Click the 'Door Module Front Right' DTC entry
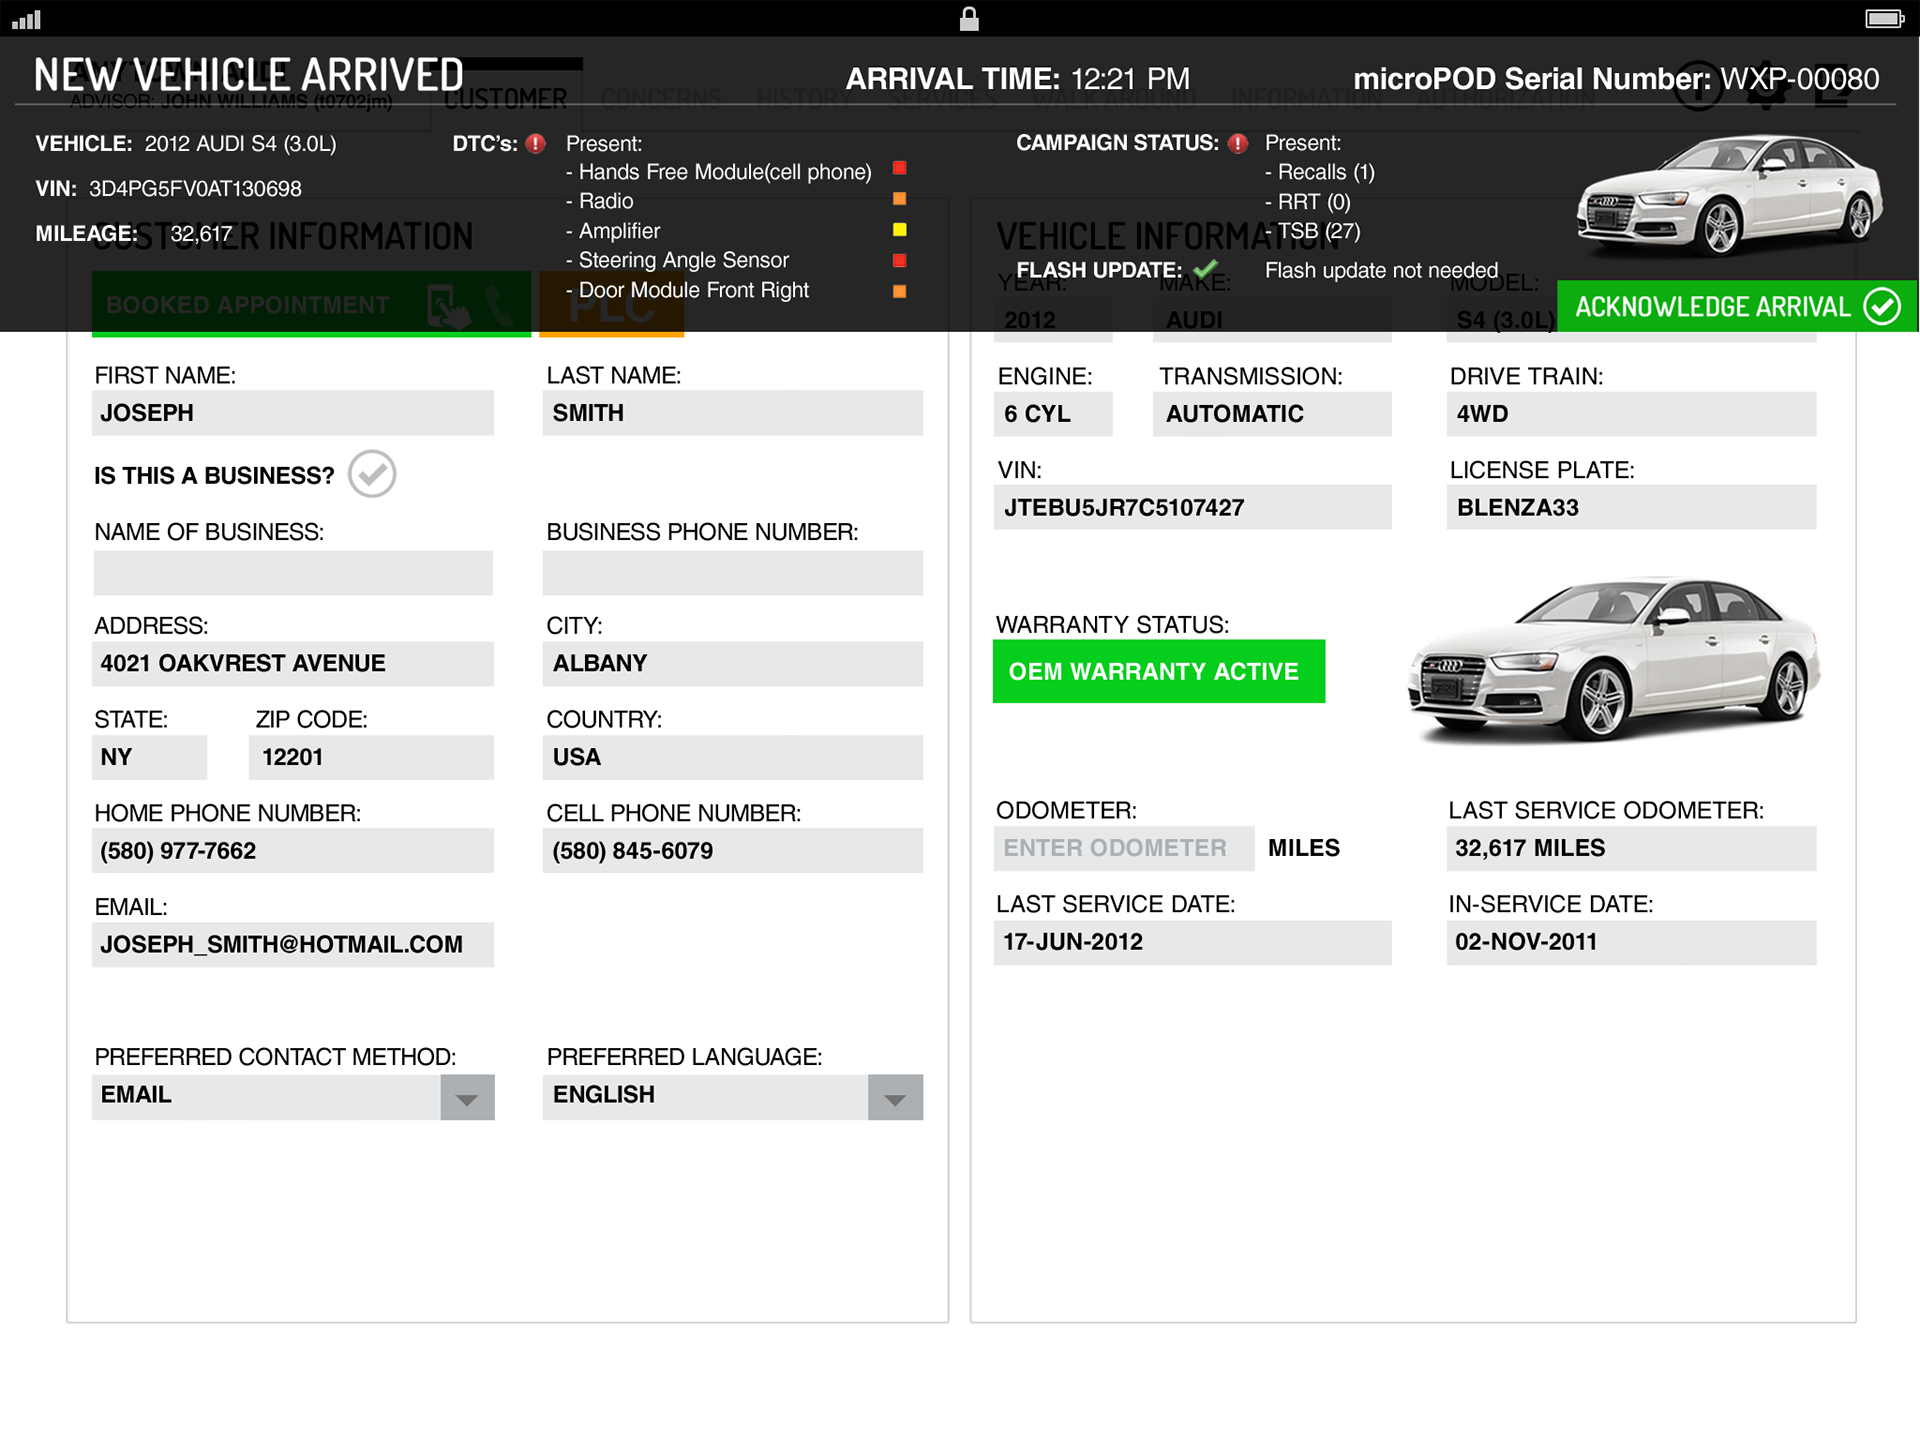The height and width of the screenshot is (1440, 1920). pyautogui.click(x=688, y=290)
